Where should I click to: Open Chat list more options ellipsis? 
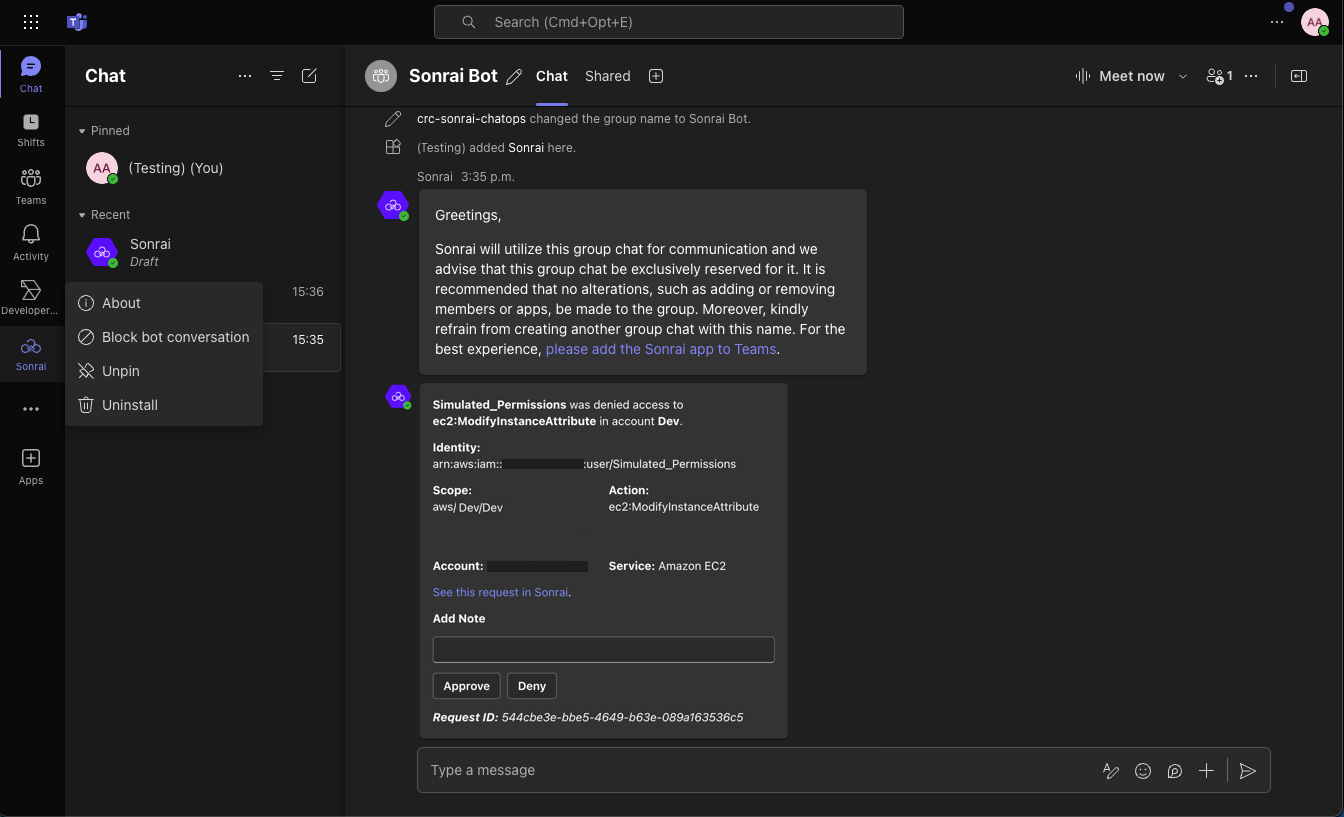[245, 76]
